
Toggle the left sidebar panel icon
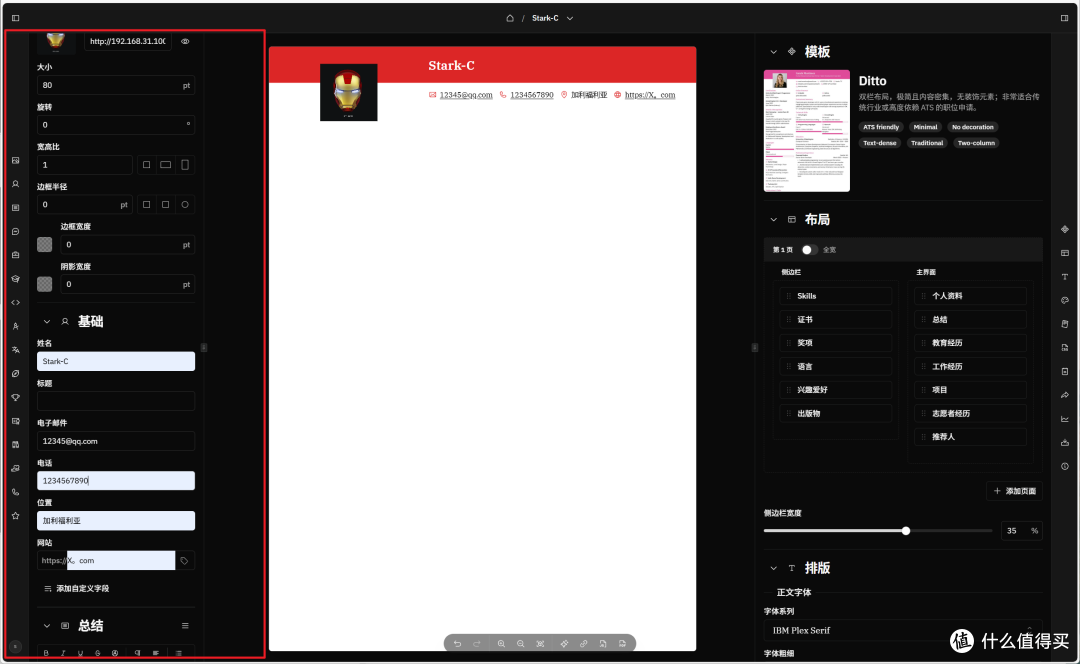click(15, 18)
